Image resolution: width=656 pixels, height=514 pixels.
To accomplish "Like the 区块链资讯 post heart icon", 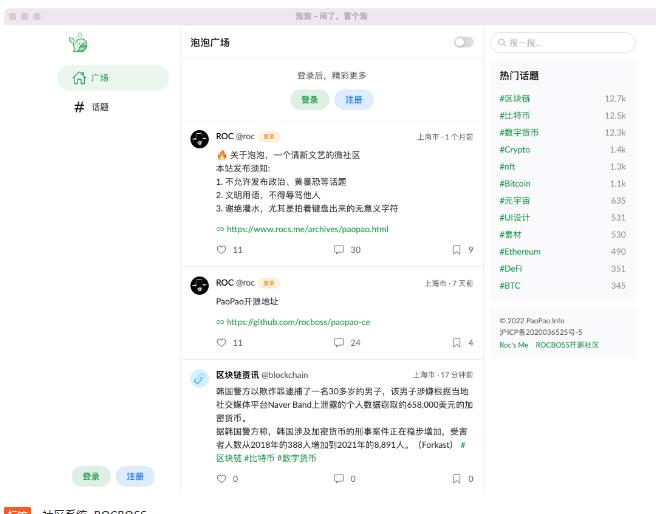I will coord(221,478).
